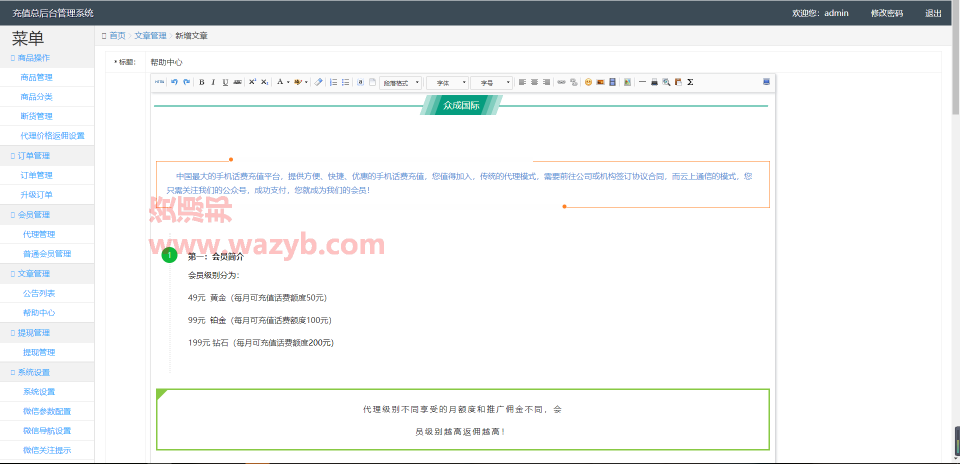The height and width of the screenshot is (464, 960).
Task: Insert a video with the film icon
Action: (612, 82)
